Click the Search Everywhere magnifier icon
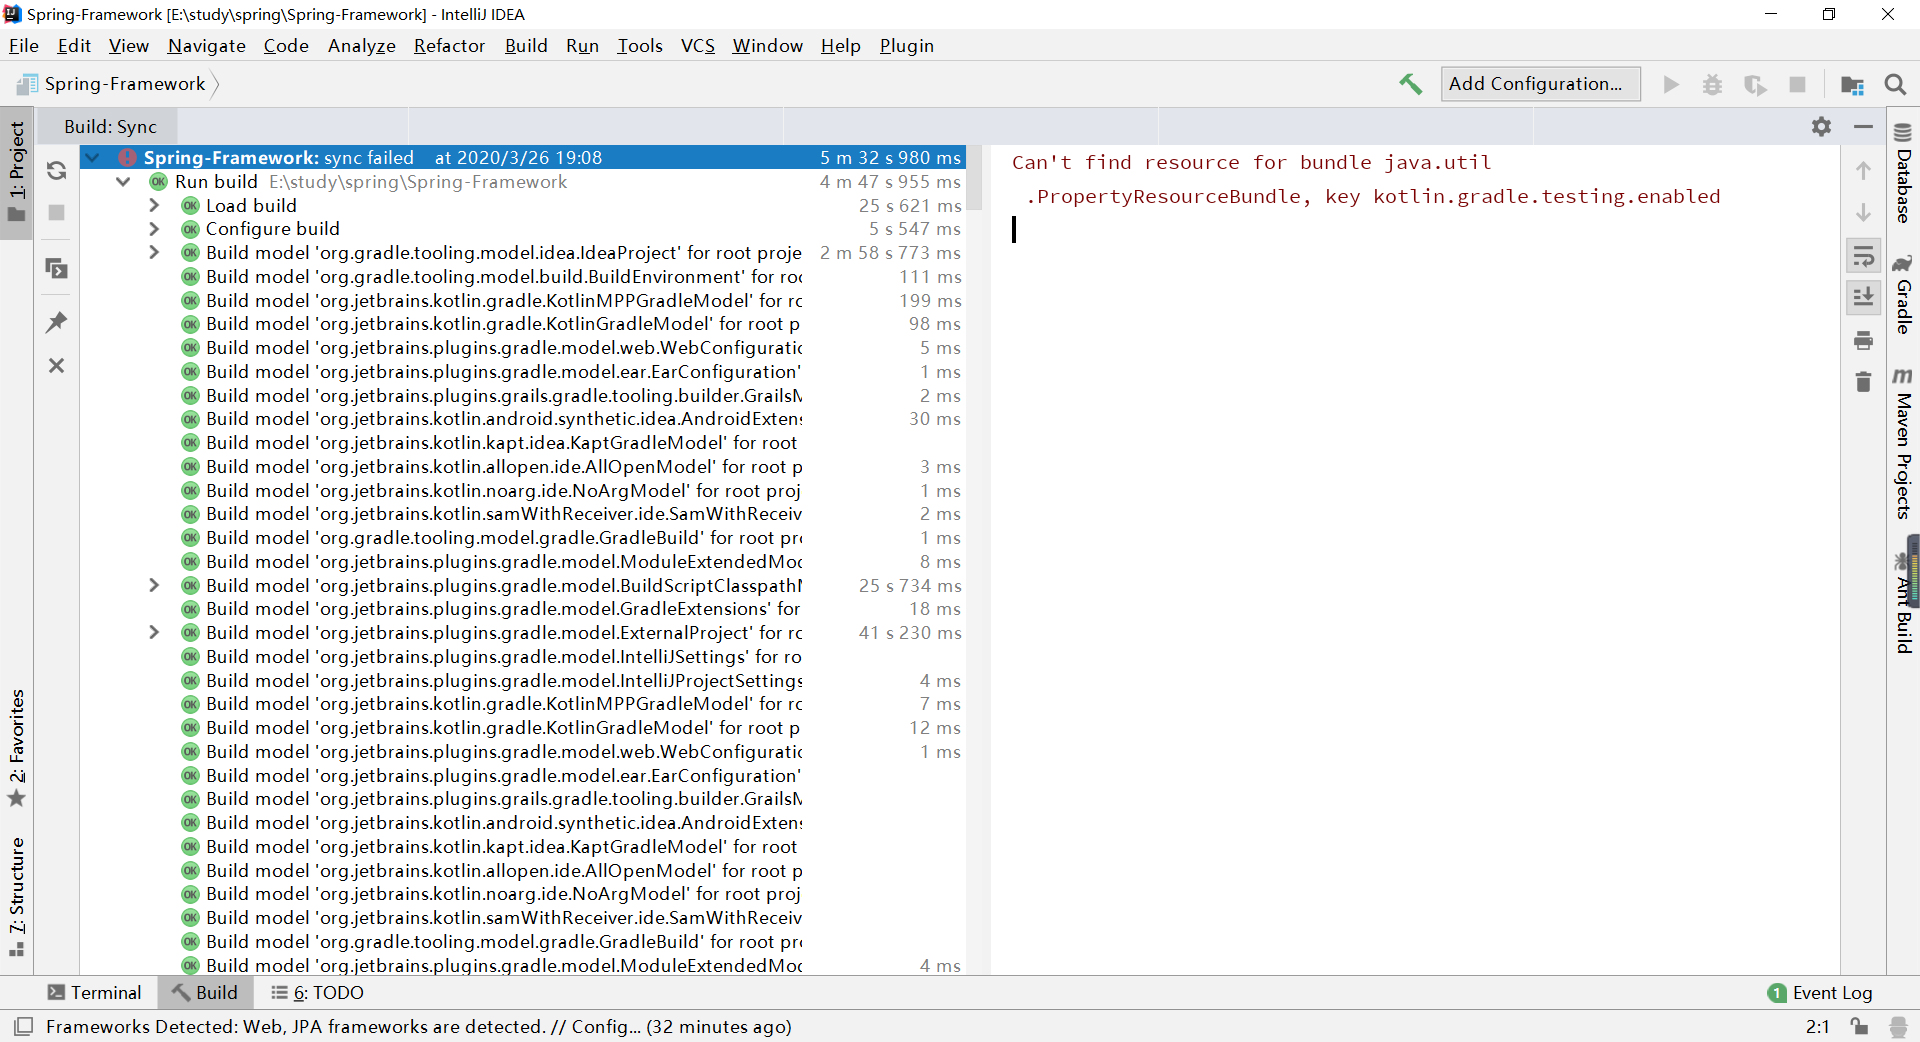 [x=1895, y=84]
